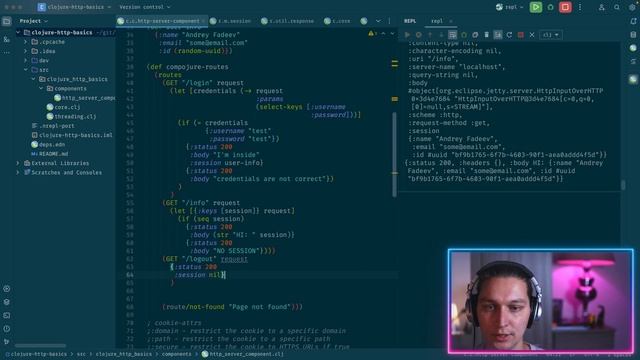
Task: Open the more tool windows ellipsis in left stripe
Action: click(7, 52)
